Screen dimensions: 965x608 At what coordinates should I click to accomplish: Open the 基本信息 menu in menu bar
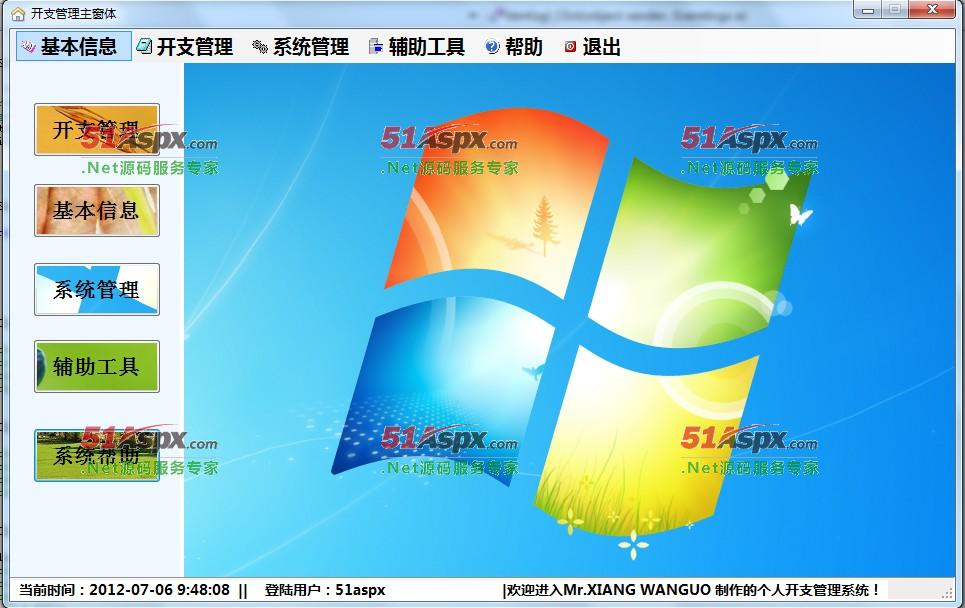(74, 46)
